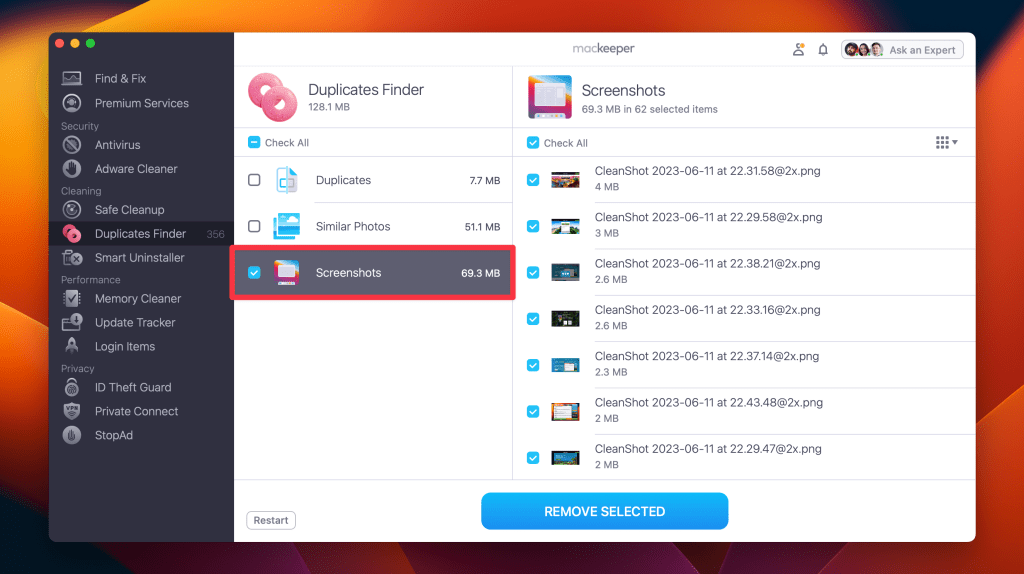Screen dimensions: 1024x574
Task: Check the Duplicates category checkbox
Action: tap(254, 180)
